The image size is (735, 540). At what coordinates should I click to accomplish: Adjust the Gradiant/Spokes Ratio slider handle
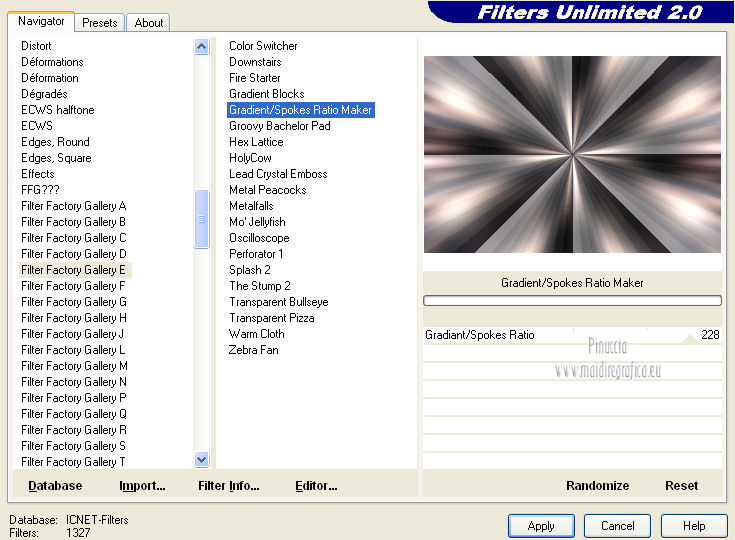click(690, 339)
